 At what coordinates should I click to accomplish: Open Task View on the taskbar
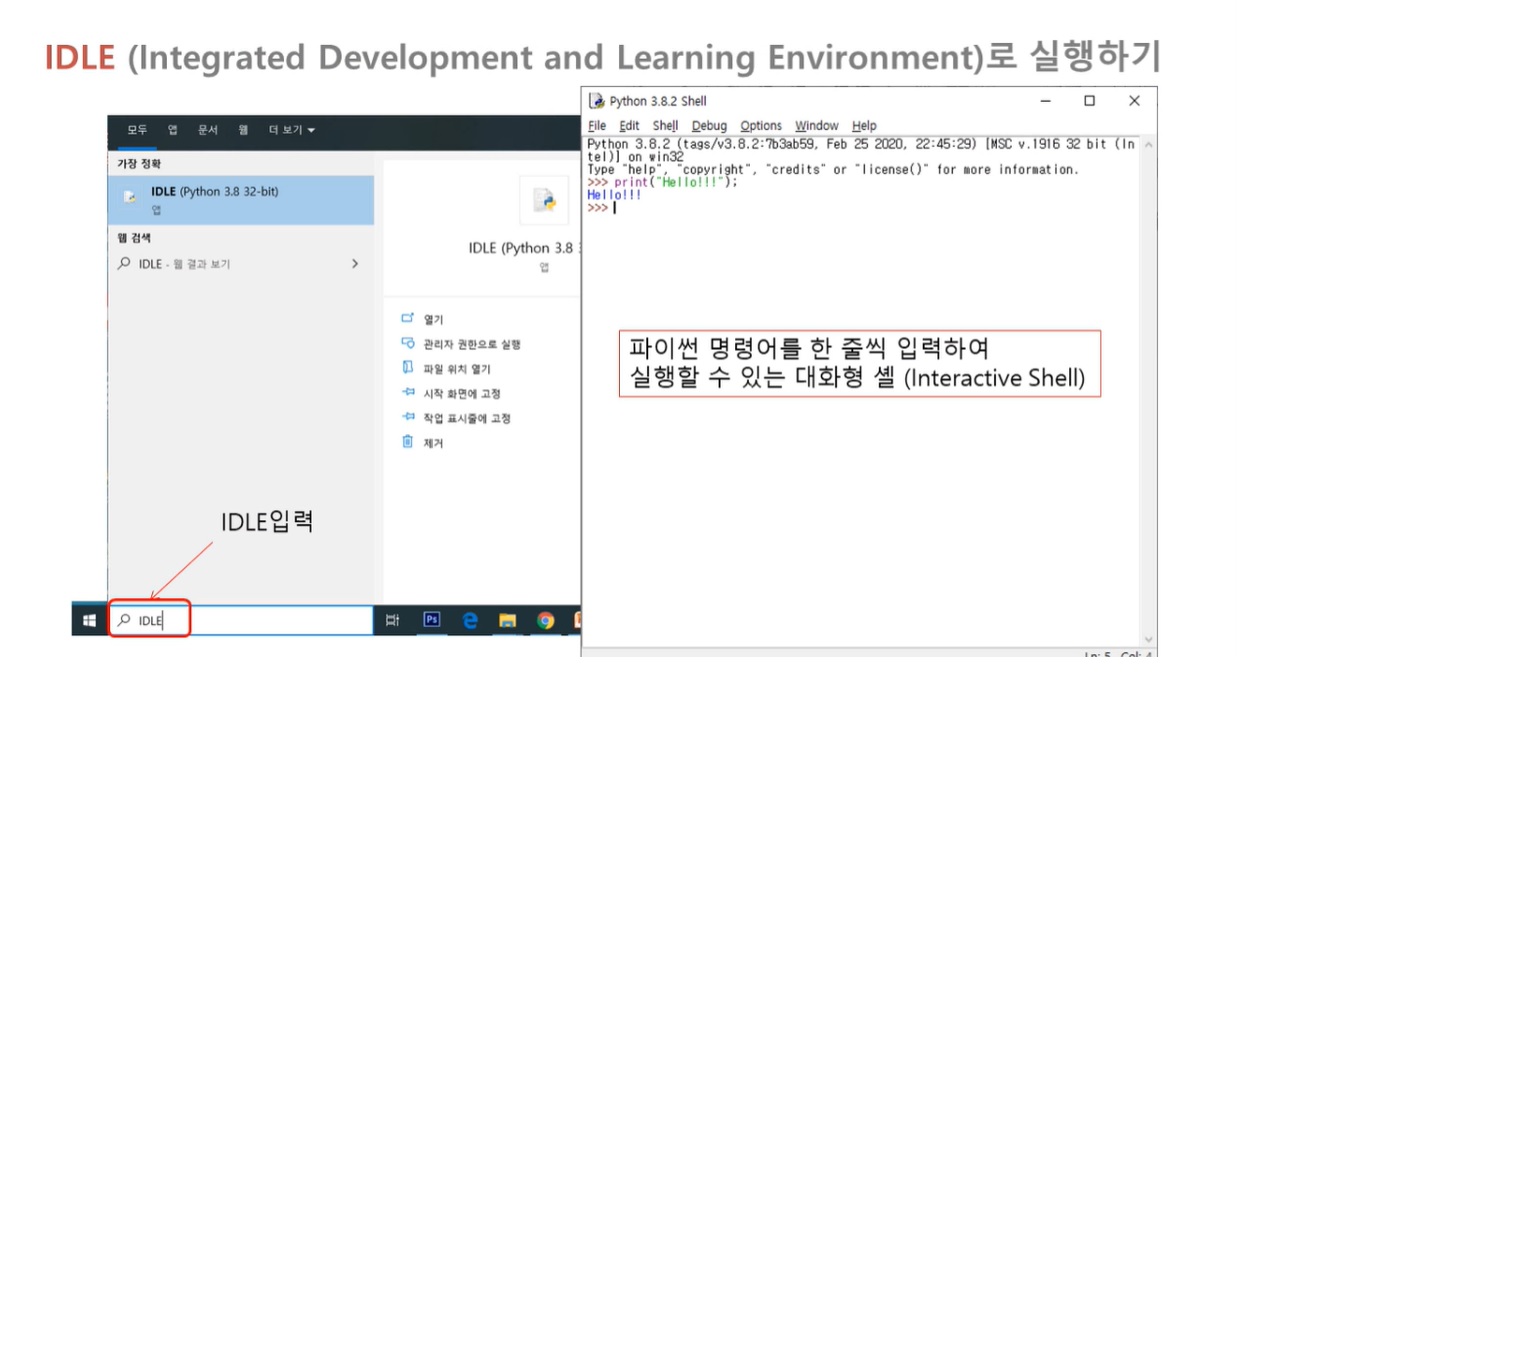click(x=392, y=620)
